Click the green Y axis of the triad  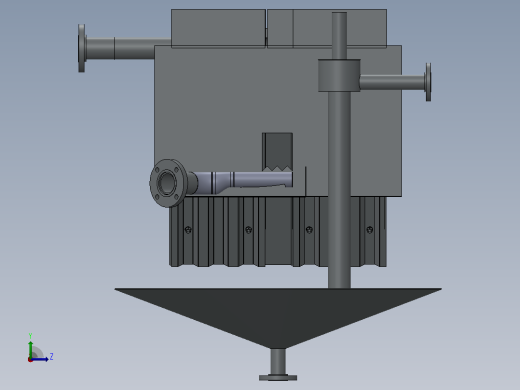coord(31,349)
